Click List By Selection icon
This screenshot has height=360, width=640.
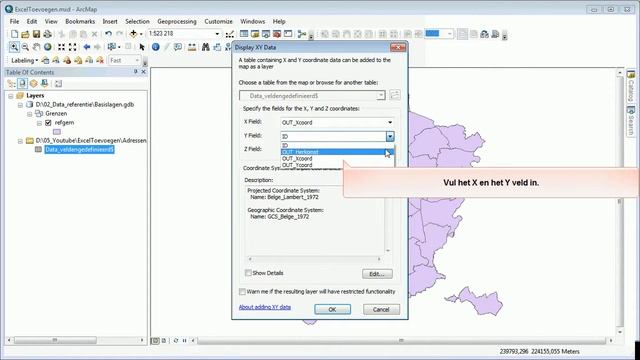coord(44,84)
